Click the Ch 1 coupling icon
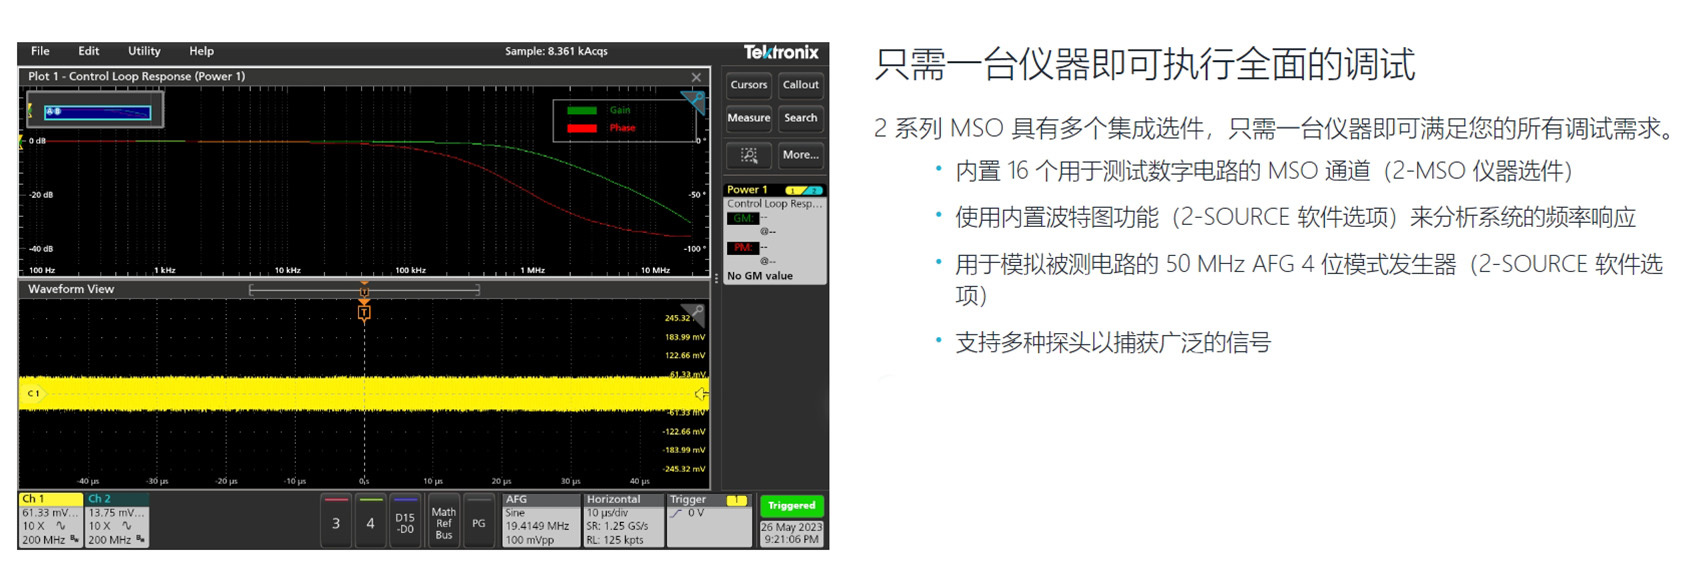Viewport: 1700px width, 566px height. pyautogui.click(x=61, y=526)
